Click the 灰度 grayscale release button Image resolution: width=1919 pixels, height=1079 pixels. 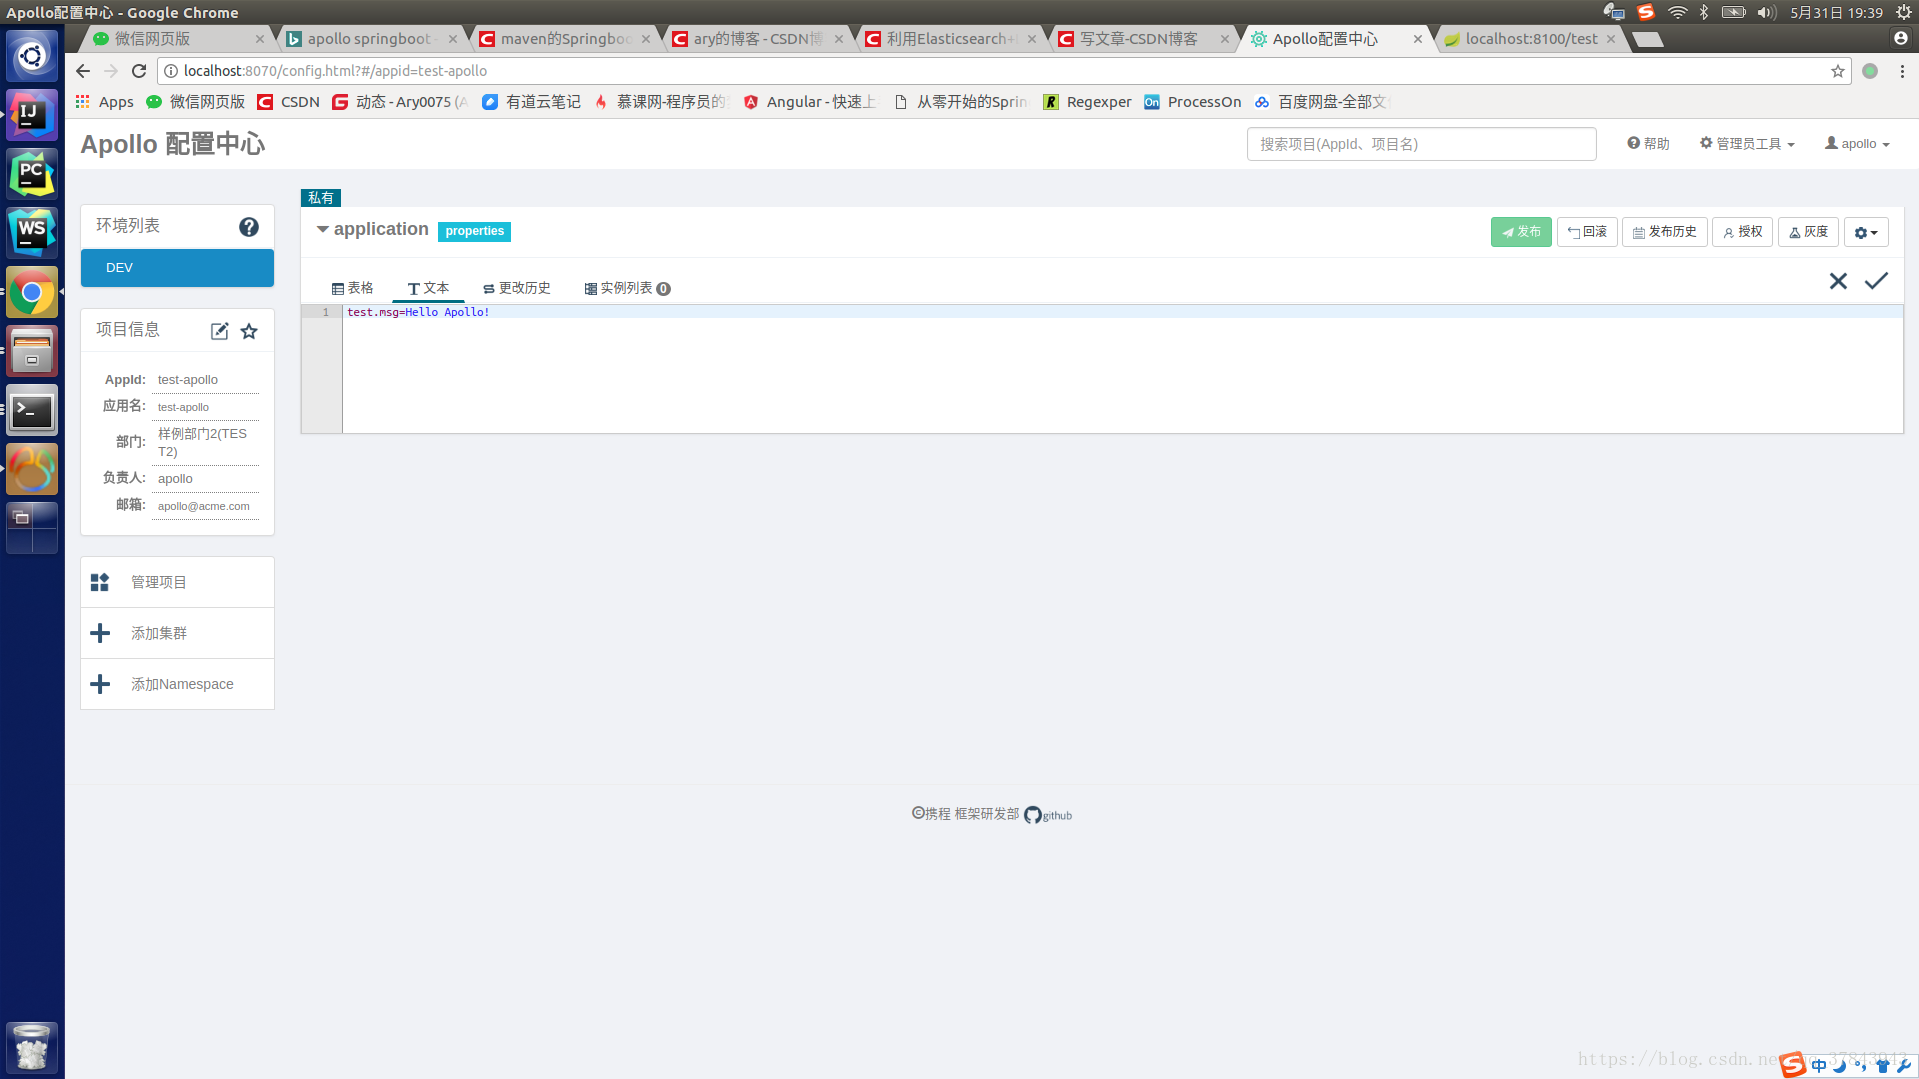1808,232
